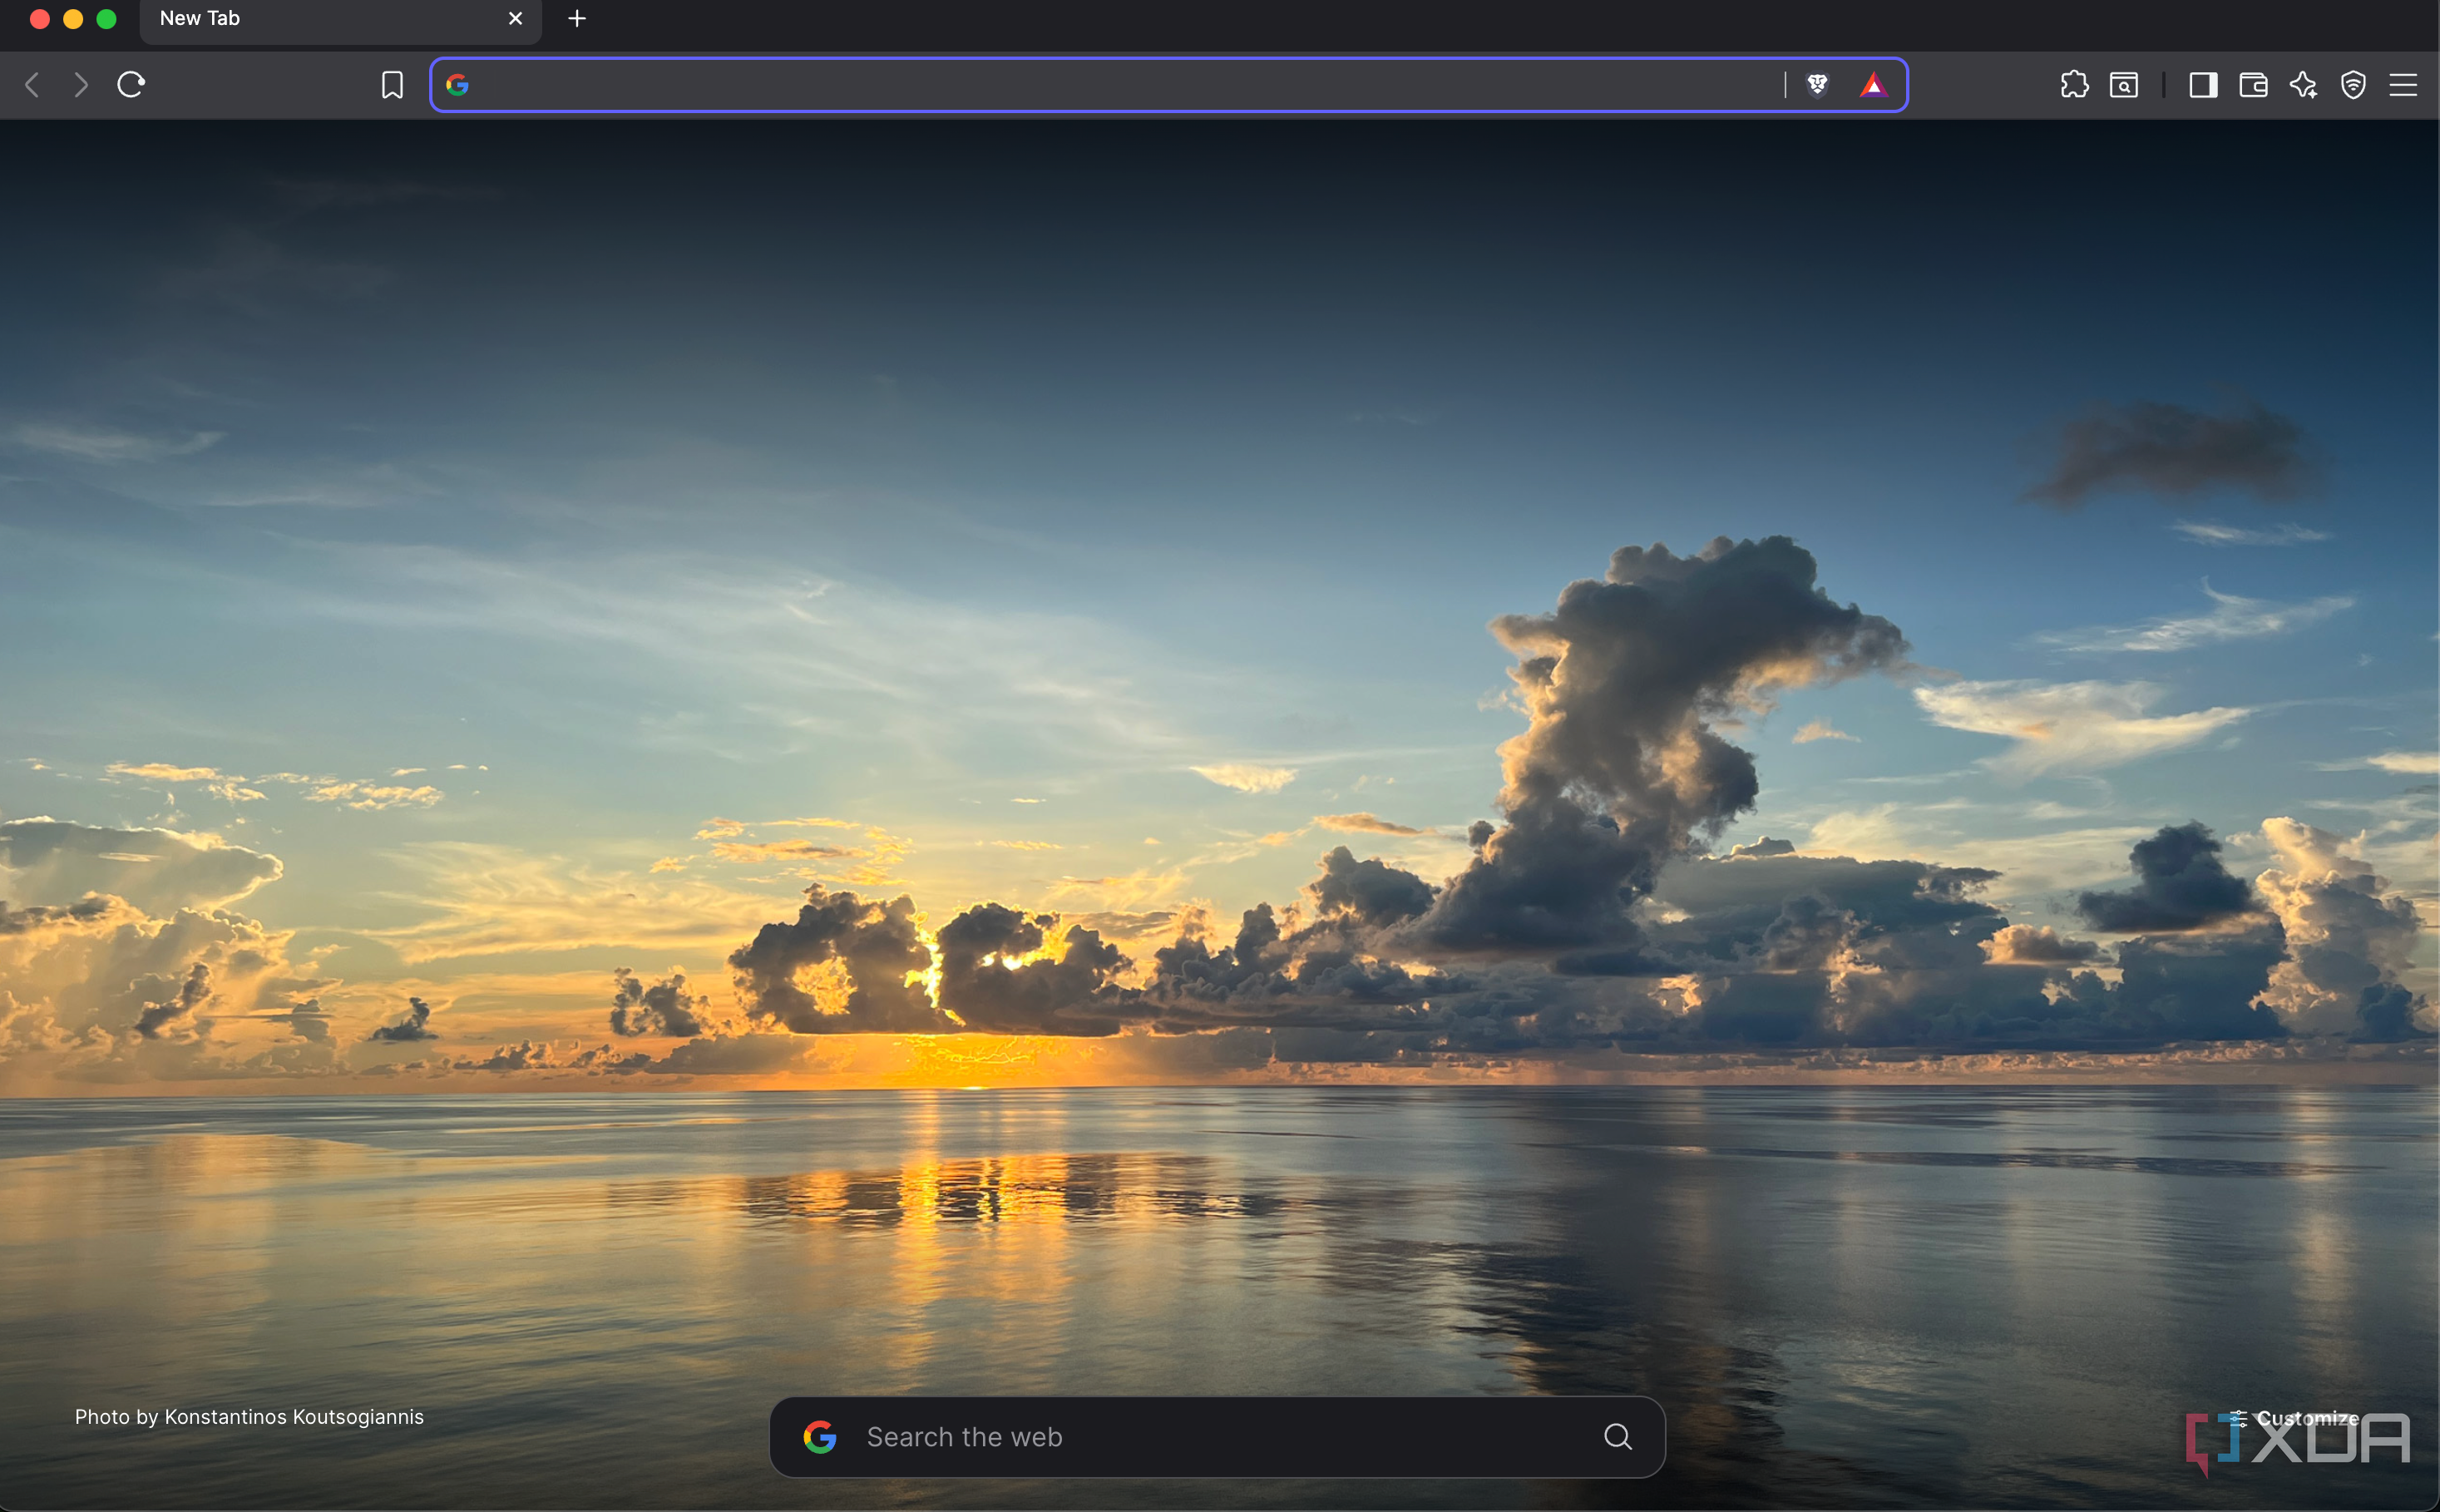Open Brave Wallet icon

tap(2253, 85)
